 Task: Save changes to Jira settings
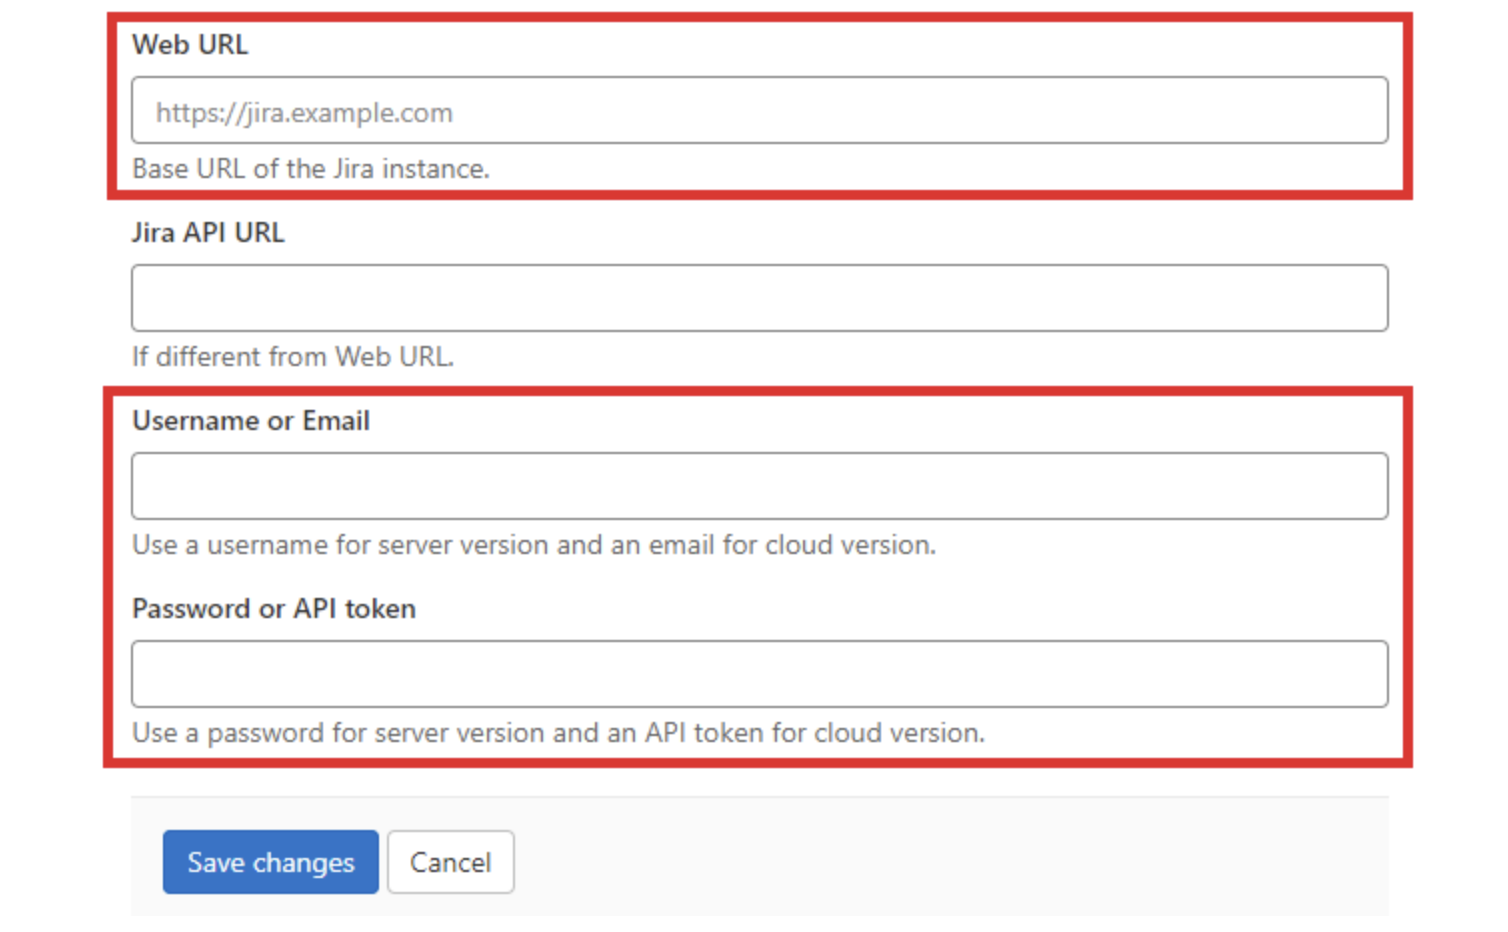(271, 862)
